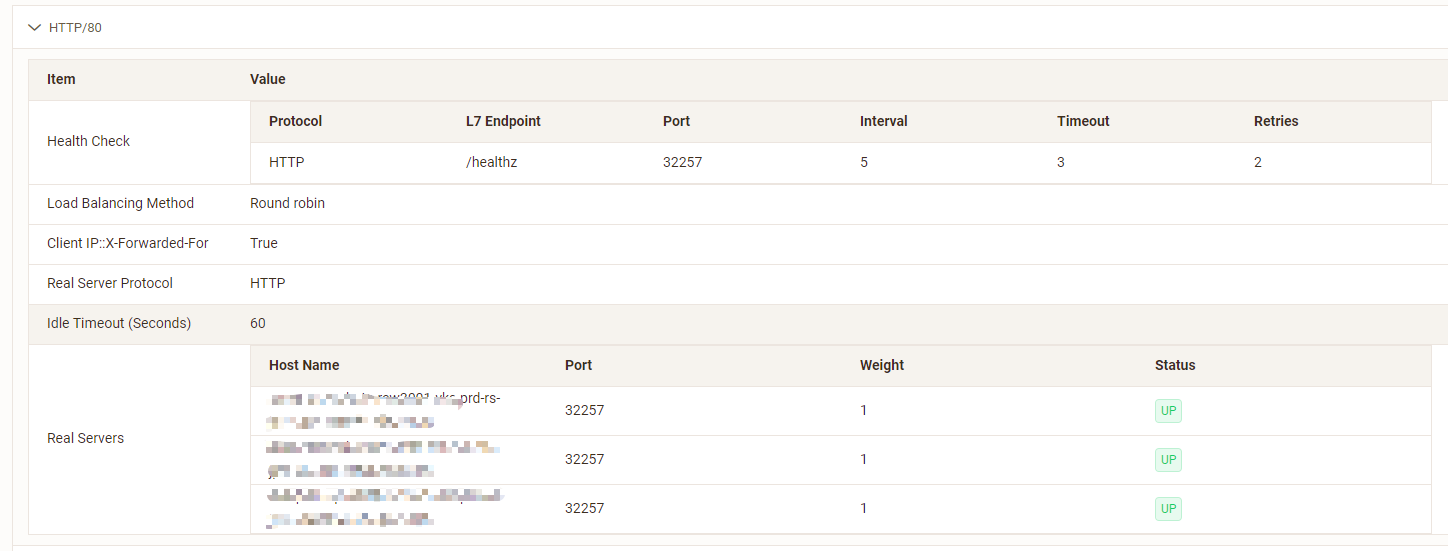Screen dimensions: 1448x551
Task: Click the first server's weight value 1
Action: coord(864,411)
